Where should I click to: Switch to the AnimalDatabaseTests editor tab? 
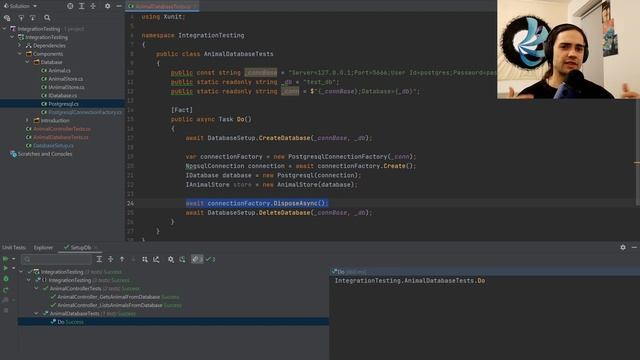point(162,6)
